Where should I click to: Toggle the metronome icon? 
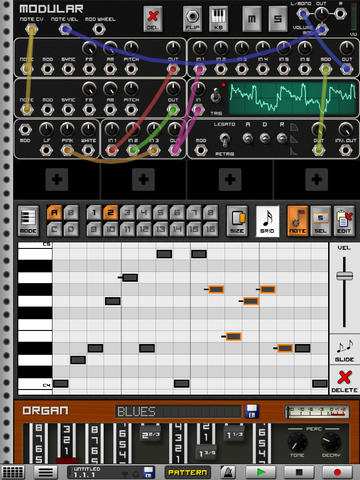[x=228, y=472]
